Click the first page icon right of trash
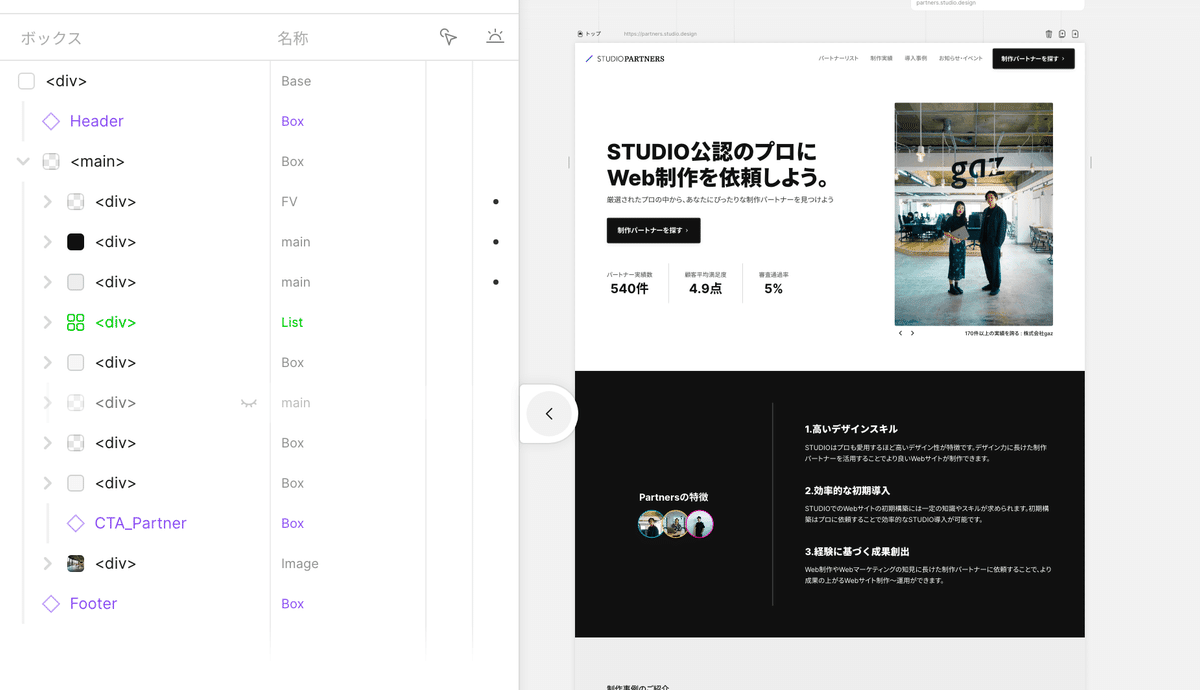Screen dimensions: 1200x690 (x=1062, y=34)
